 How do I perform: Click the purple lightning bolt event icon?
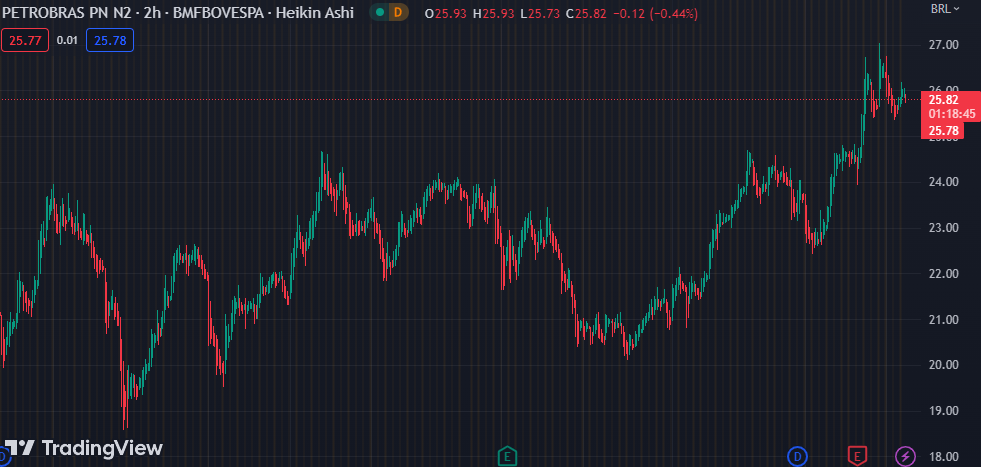[905, 456]
